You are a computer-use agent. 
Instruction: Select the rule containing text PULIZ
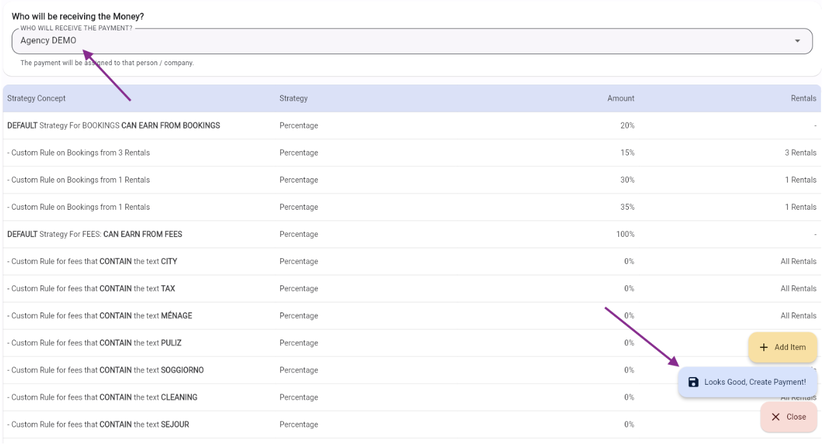coord(412,343)
